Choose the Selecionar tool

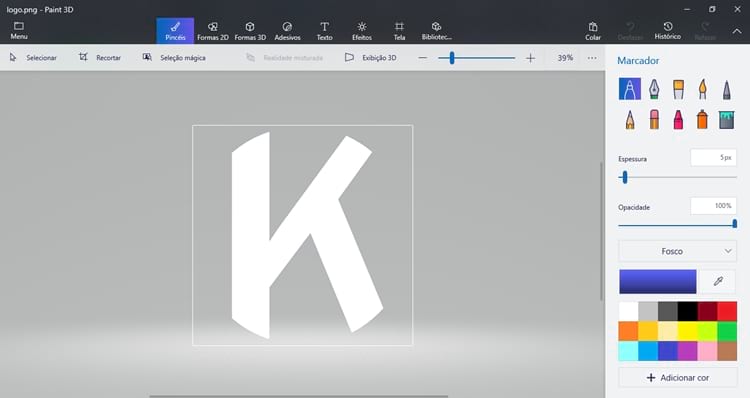point(33,57)
